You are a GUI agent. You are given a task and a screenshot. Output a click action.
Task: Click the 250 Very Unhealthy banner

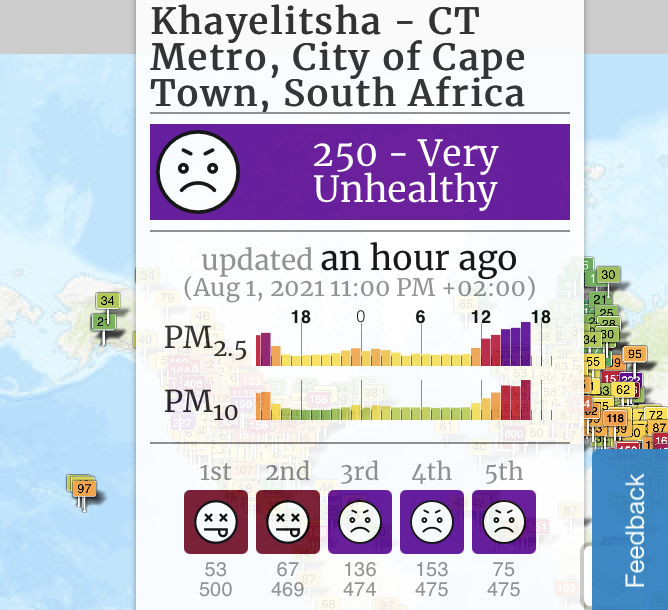coord(360,172)
